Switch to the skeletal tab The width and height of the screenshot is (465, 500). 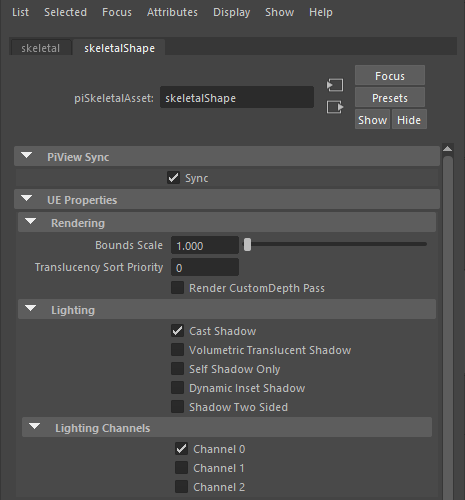[41, 48]
